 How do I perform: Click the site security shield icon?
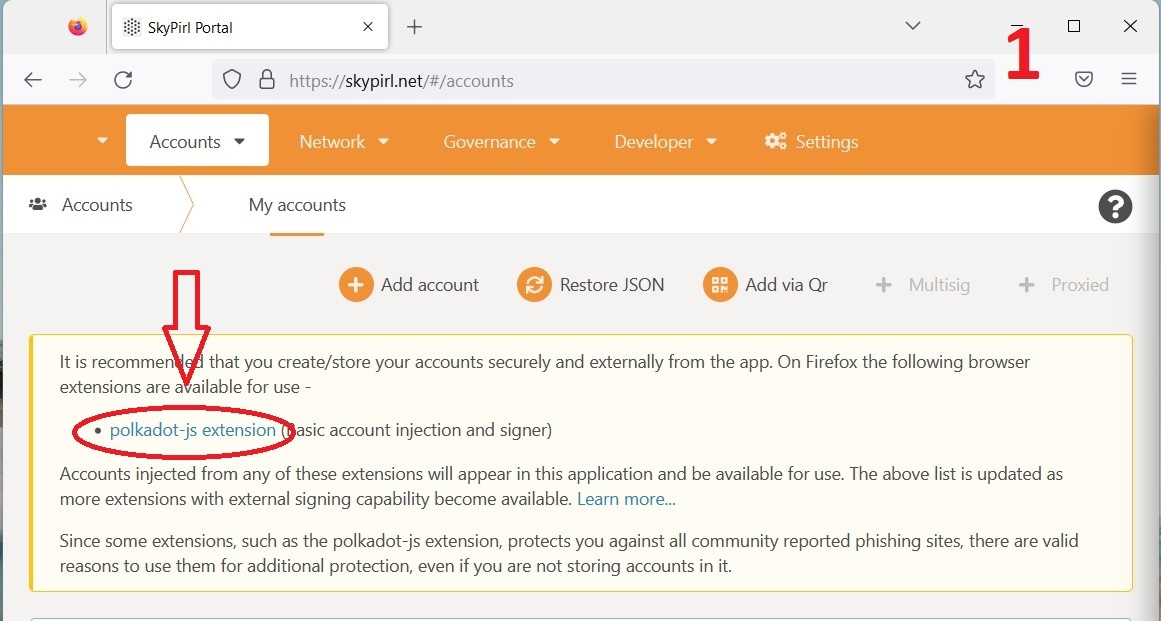click(232, 80)
